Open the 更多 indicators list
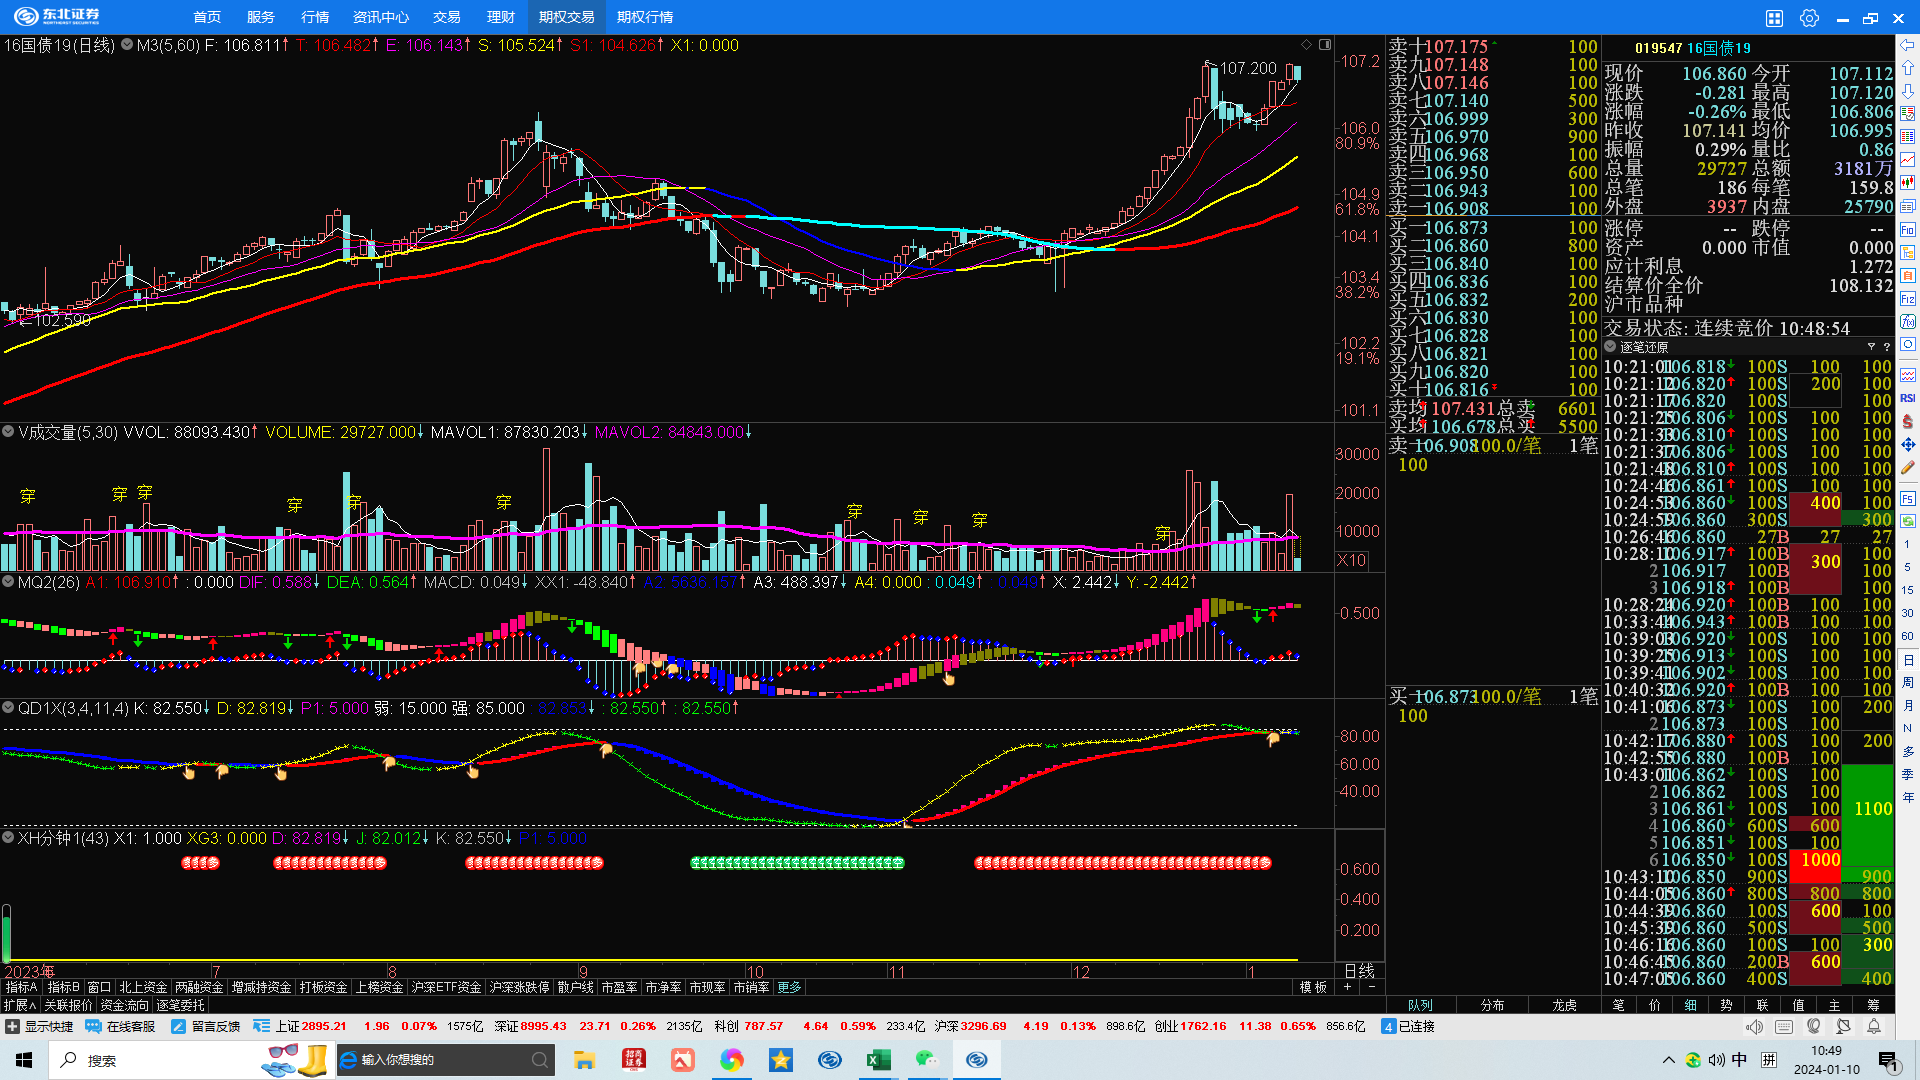The height and width of the screenshot is (1080, 1920). 789,987
